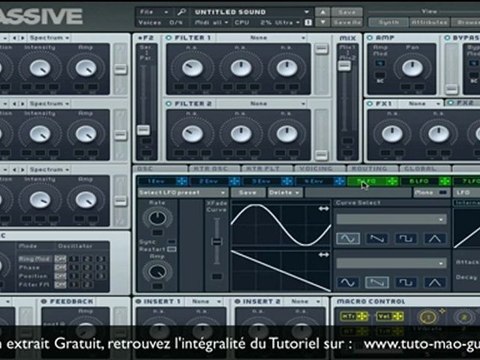Screen dimensions: 480x360
Task: Switch to Synth view
Action: pyautogui.click(x=389, y=22)
